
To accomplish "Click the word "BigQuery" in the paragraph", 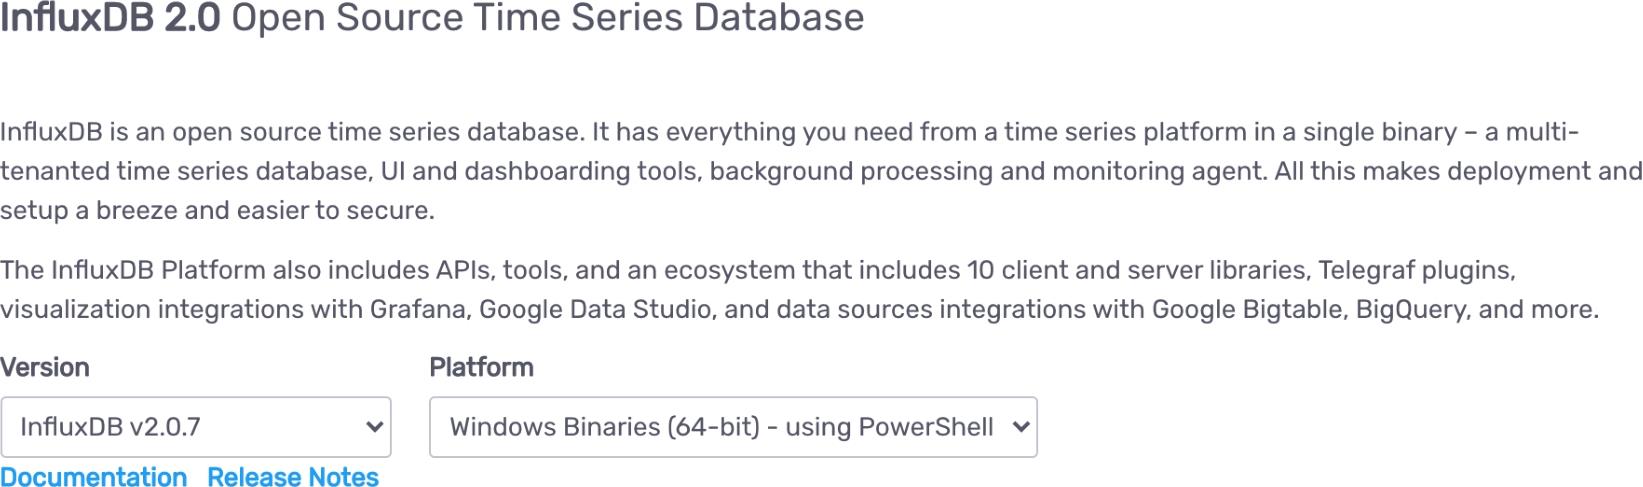I will click(x=1410, y=309).
